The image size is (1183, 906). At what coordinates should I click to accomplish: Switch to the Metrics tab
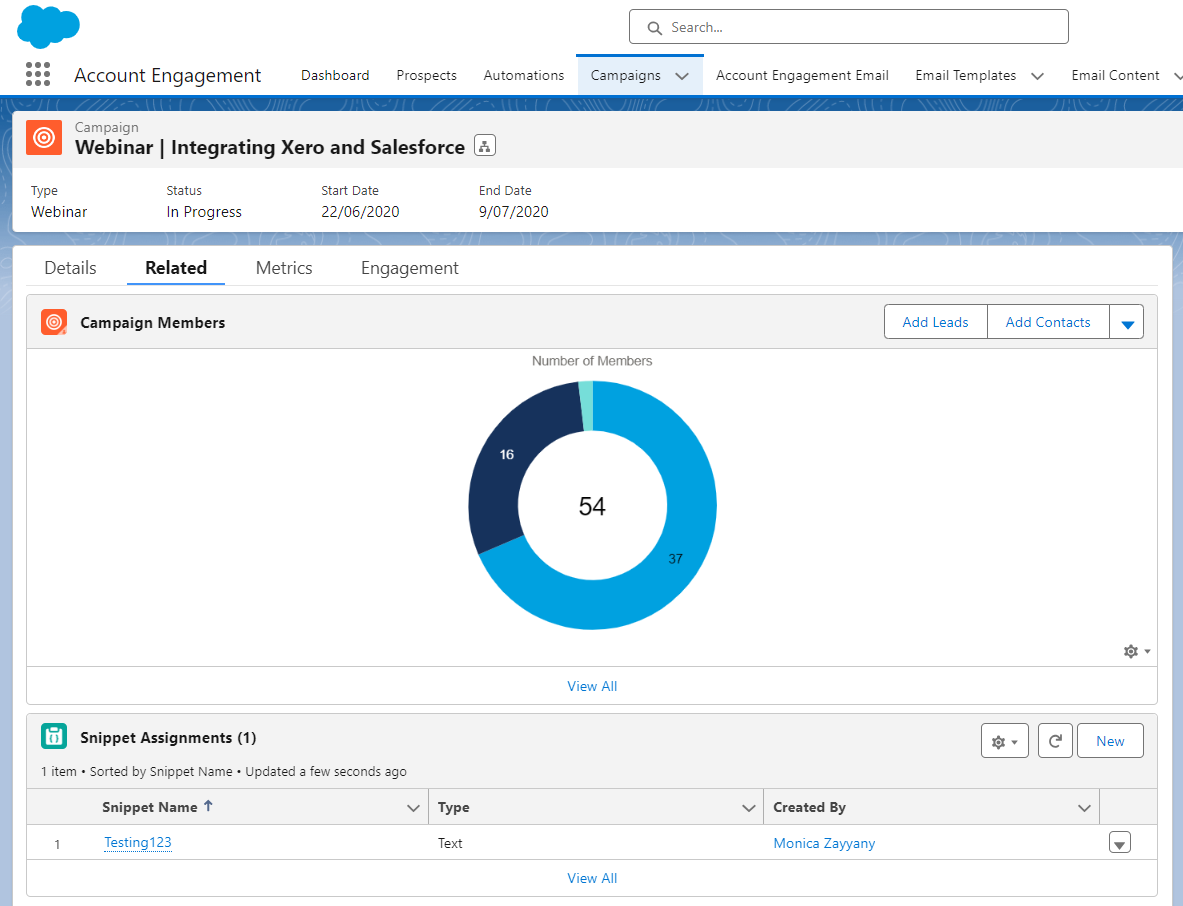[284, 268]
